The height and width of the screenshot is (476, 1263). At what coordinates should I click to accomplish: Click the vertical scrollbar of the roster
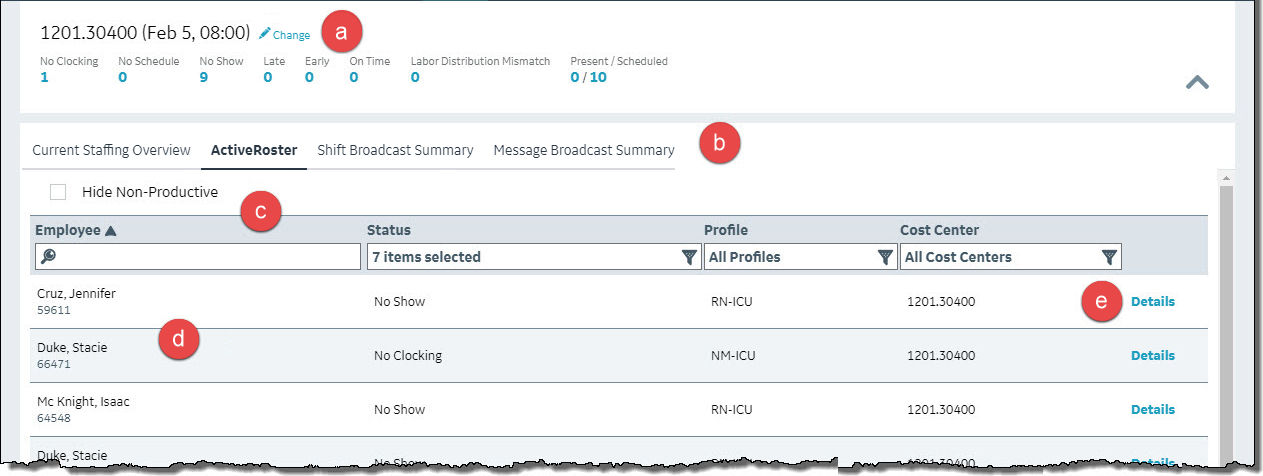point(1225,320)
